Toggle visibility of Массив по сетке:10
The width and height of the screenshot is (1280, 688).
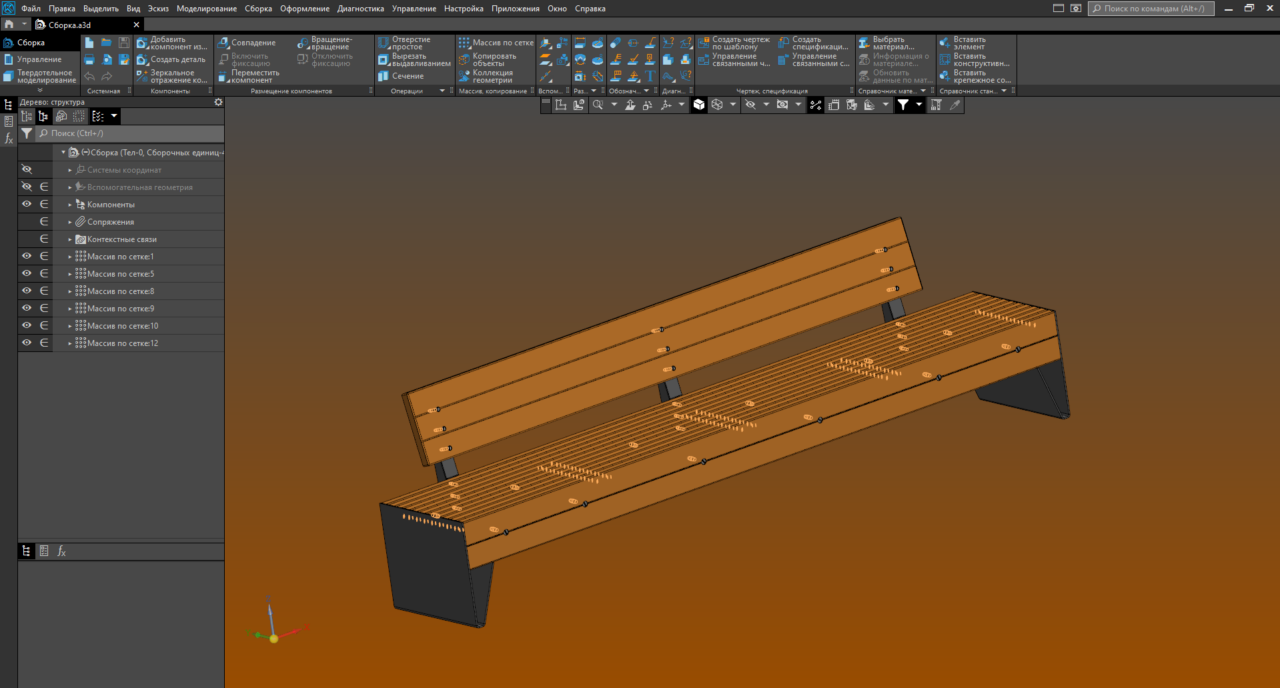[27, 326]
